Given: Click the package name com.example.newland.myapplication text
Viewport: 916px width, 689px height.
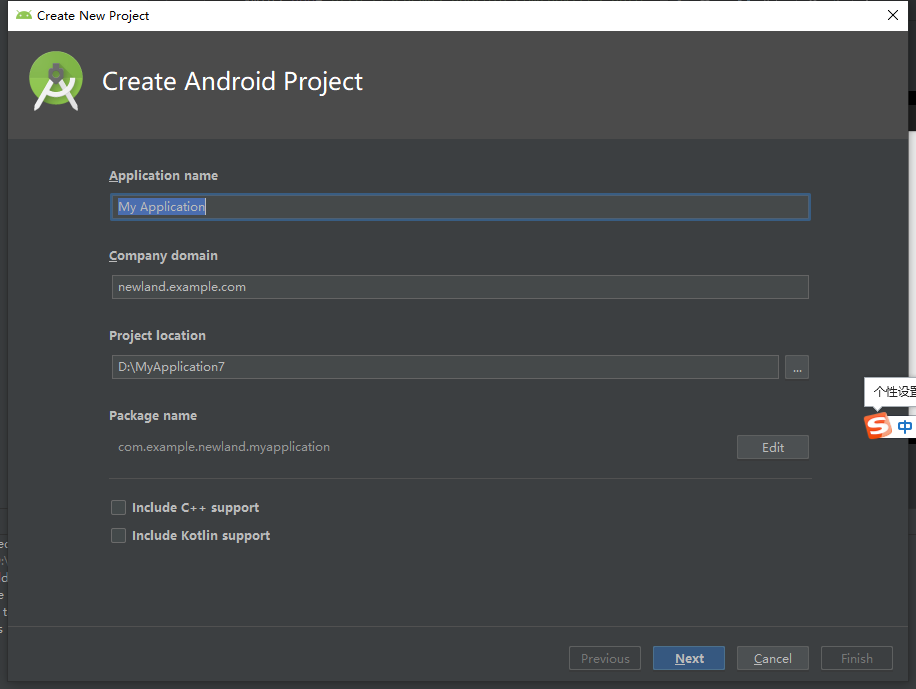Looking at the screenshot, I should [224, 446].
